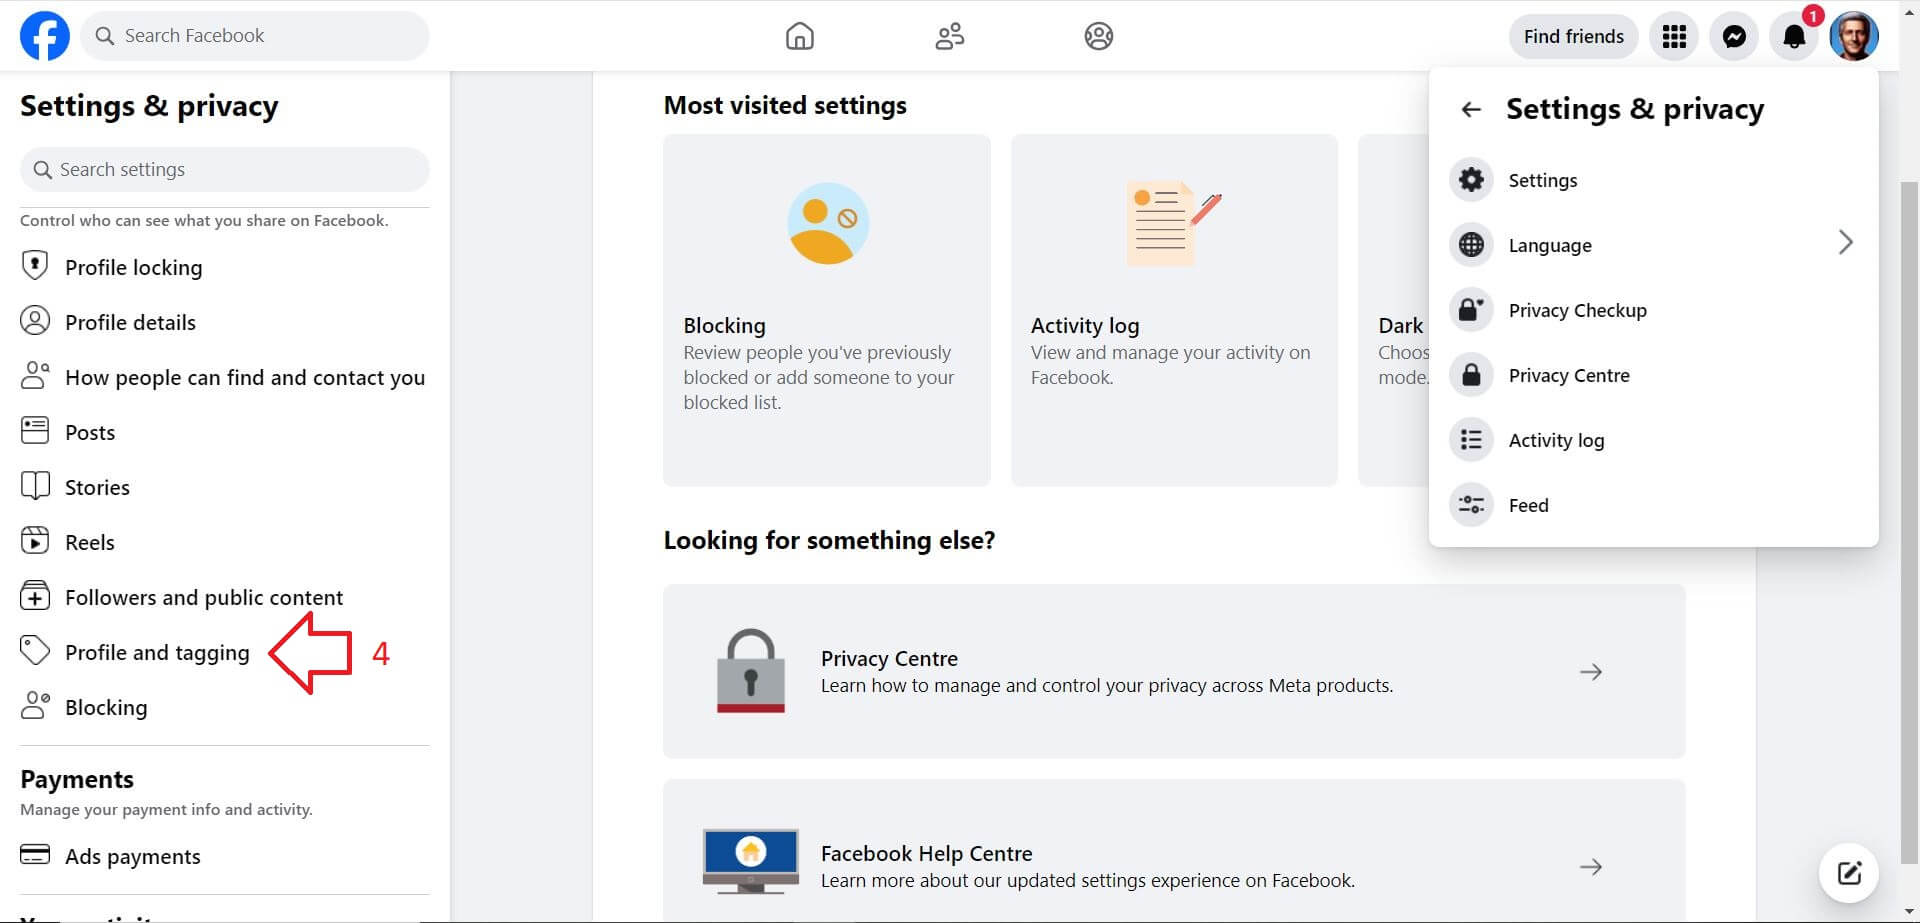1920x923 pixels.
Task: Open Privacy Centre card arrow
Action: coord(1590,672)
